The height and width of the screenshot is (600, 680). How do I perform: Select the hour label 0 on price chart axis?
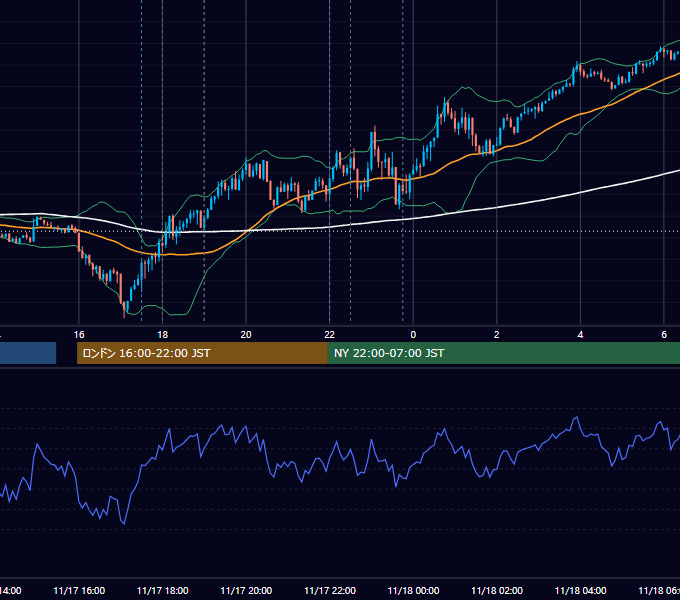413,335
